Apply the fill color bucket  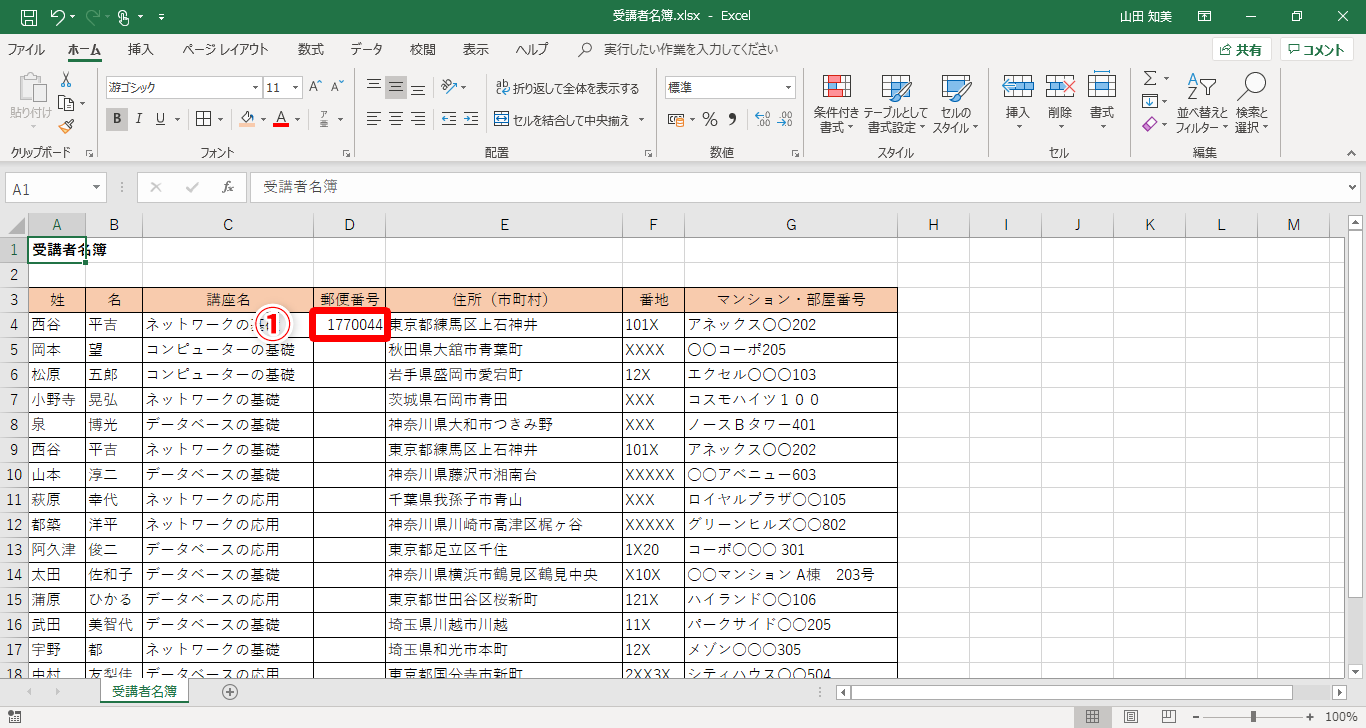point(248,119)
